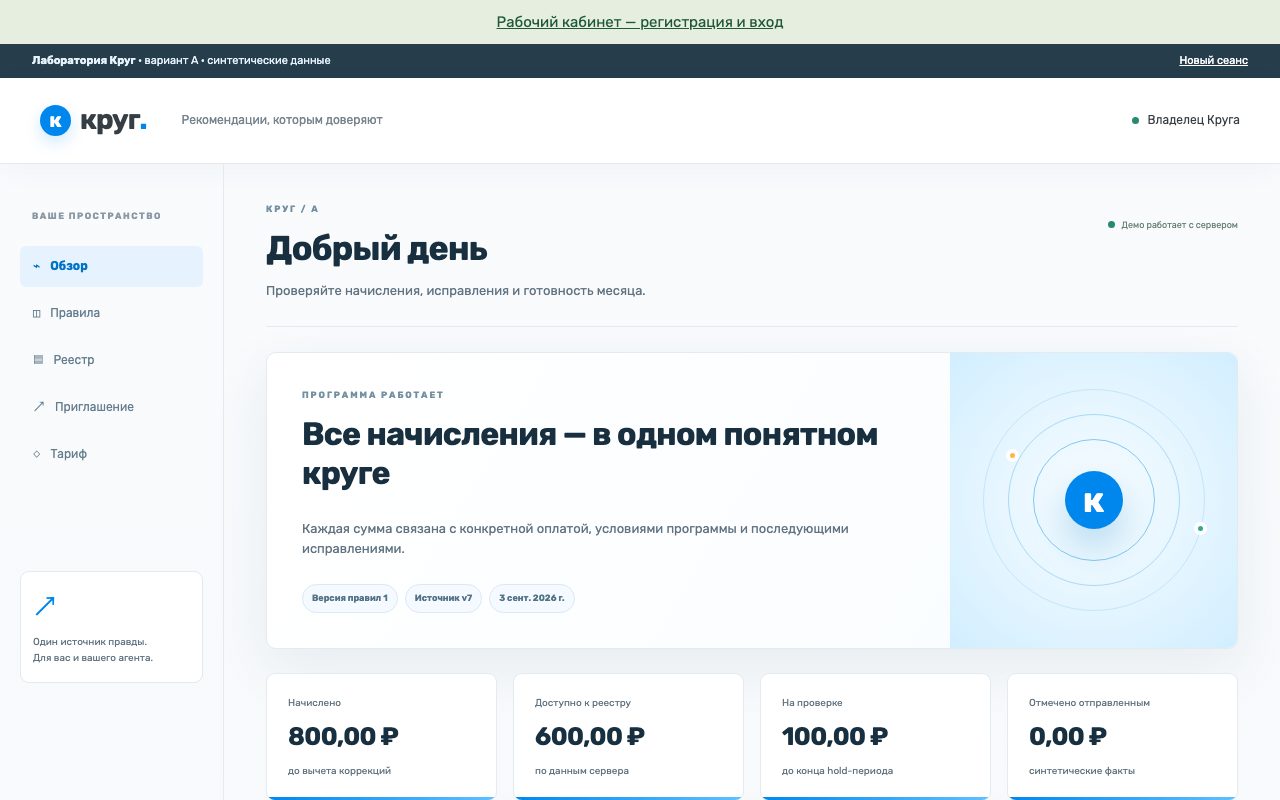This screenshot has height=800, width=1280.
Task: Click the Владелец Круга account label
Action: (1193, 120)
